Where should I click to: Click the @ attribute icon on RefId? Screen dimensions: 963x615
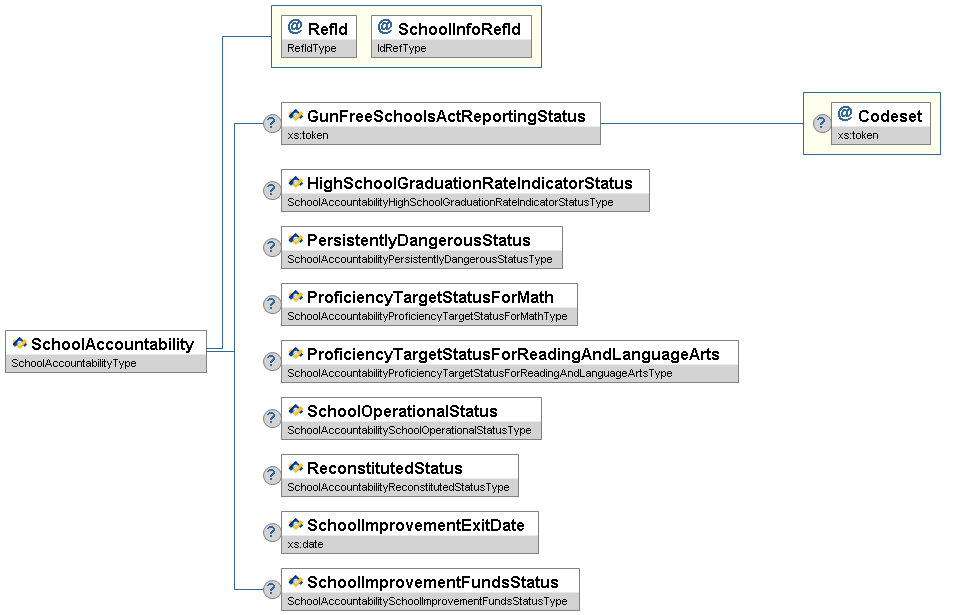pos(295,28)
